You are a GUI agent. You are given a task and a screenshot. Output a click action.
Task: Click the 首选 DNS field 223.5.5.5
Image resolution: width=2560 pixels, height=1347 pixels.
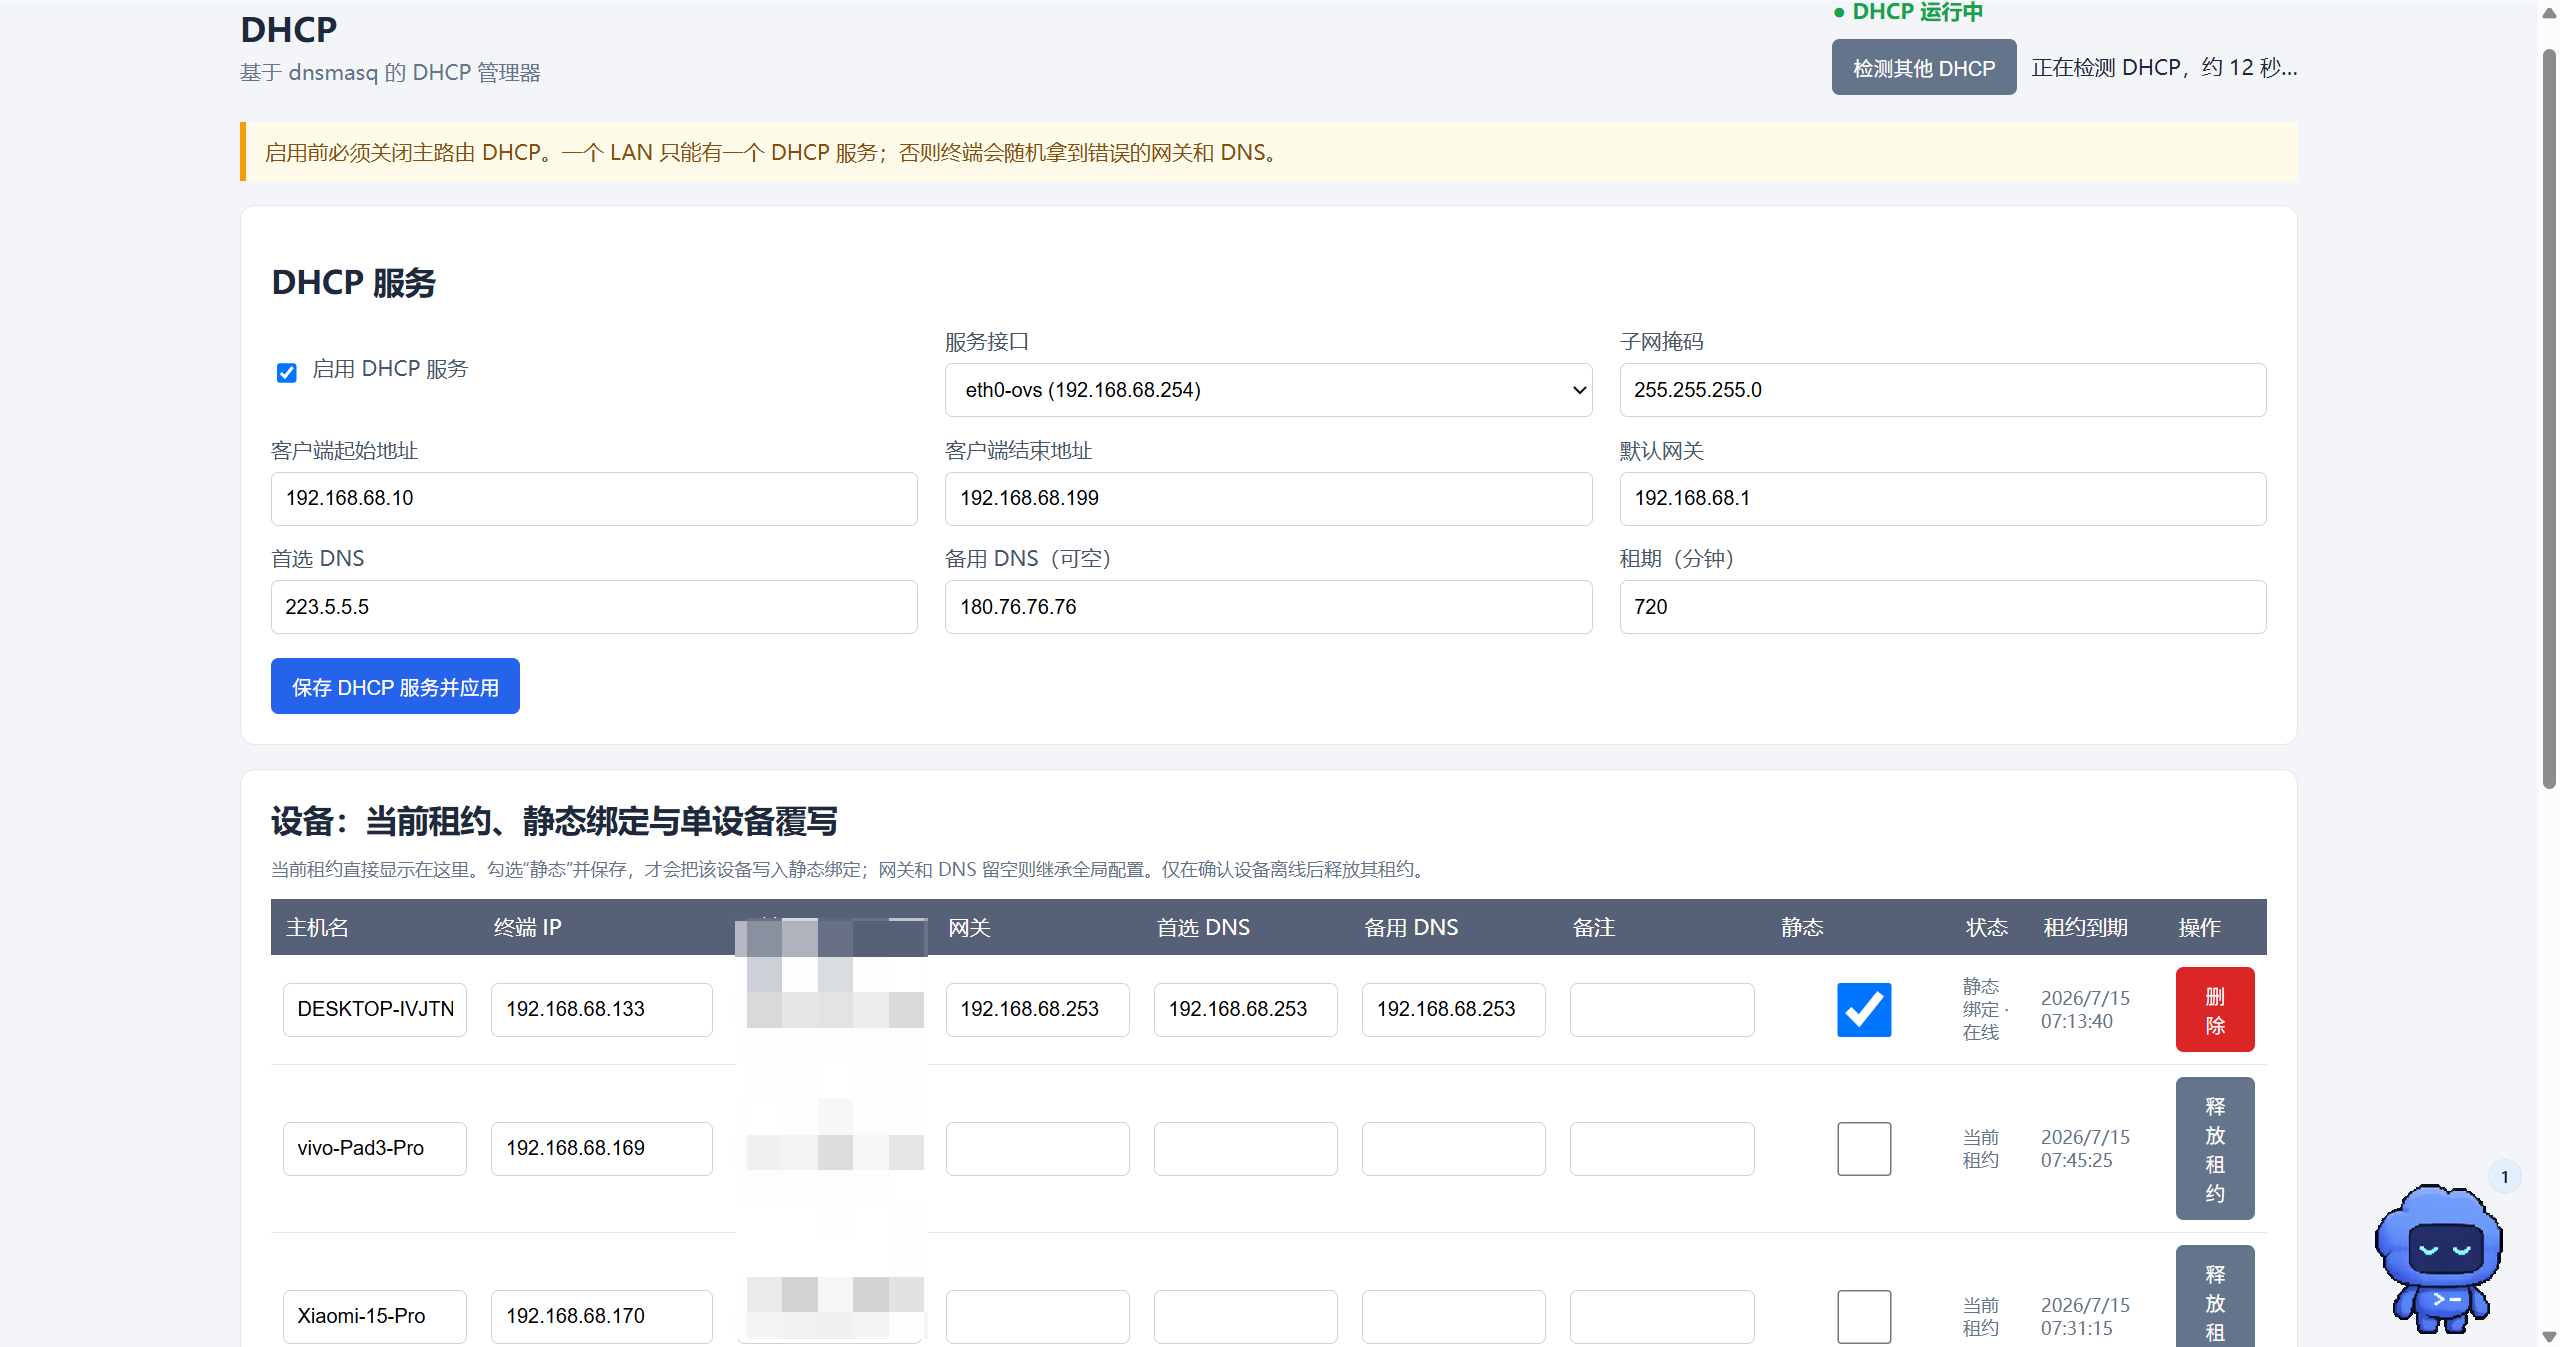click(594, 607)
